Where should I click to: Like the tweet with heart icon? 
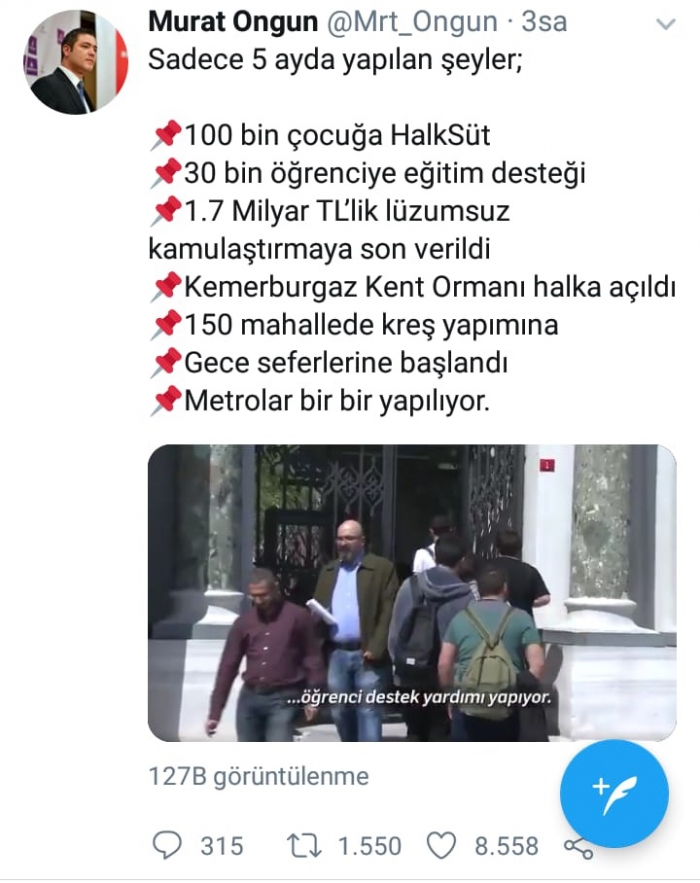pyautogui.click(x=441, y=846)
